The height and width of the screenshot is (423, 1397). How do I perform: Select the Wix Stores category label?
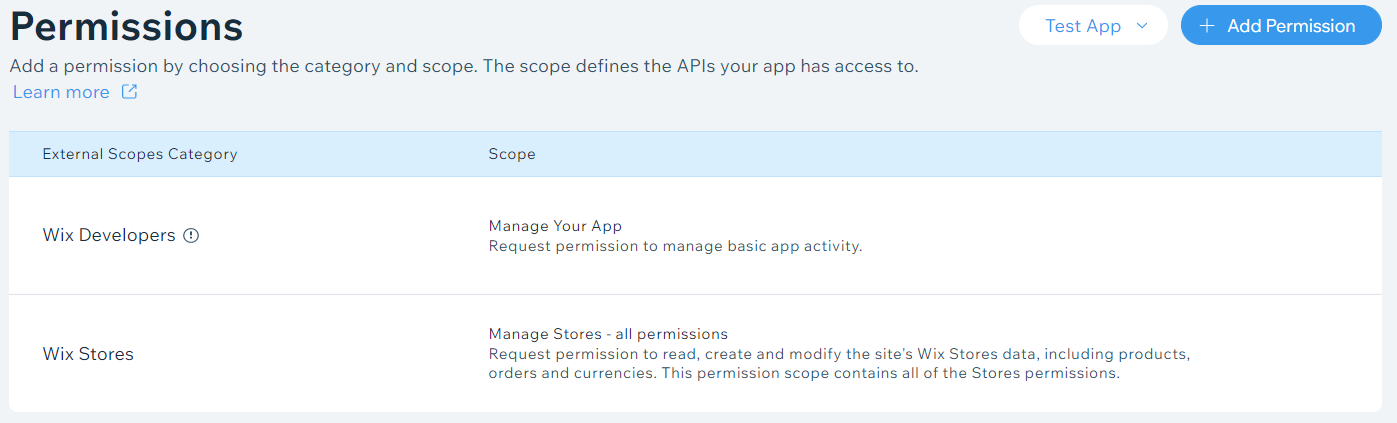tap(88, 354)
